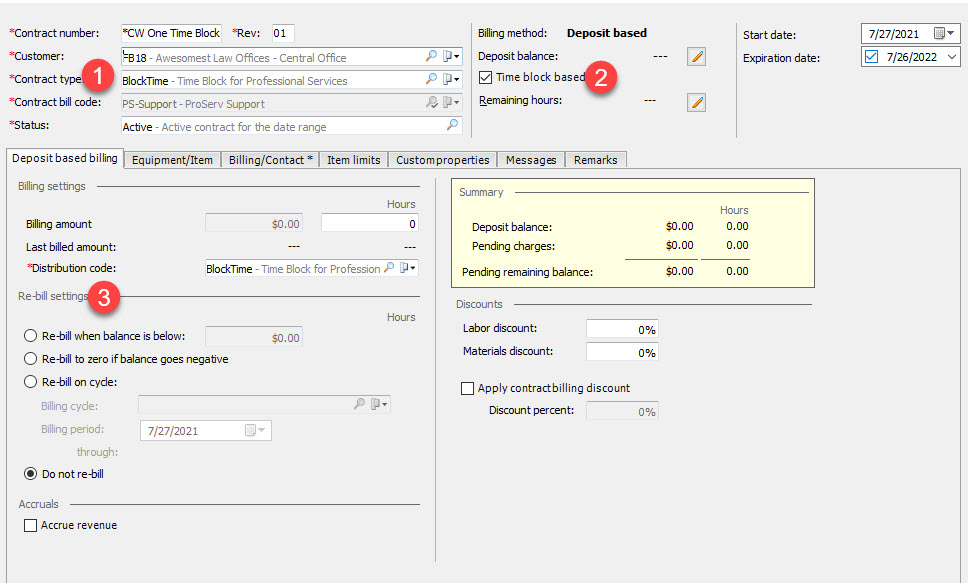The width and height of the screenshot is (968, 583).
Task: Click Billing cycle magnifier icon
Action: (x=359, y=405)
